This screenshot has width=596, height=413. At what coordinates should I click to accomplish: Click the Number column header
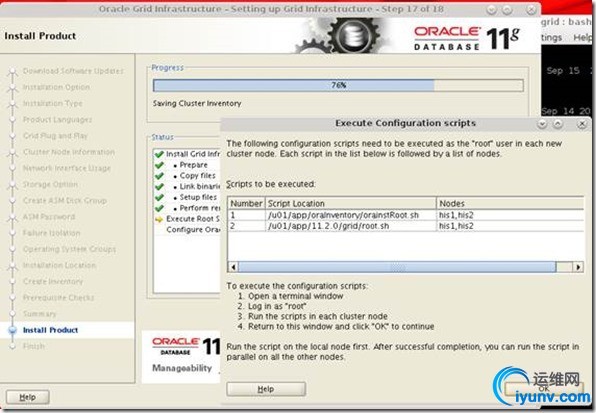point(246,203)
